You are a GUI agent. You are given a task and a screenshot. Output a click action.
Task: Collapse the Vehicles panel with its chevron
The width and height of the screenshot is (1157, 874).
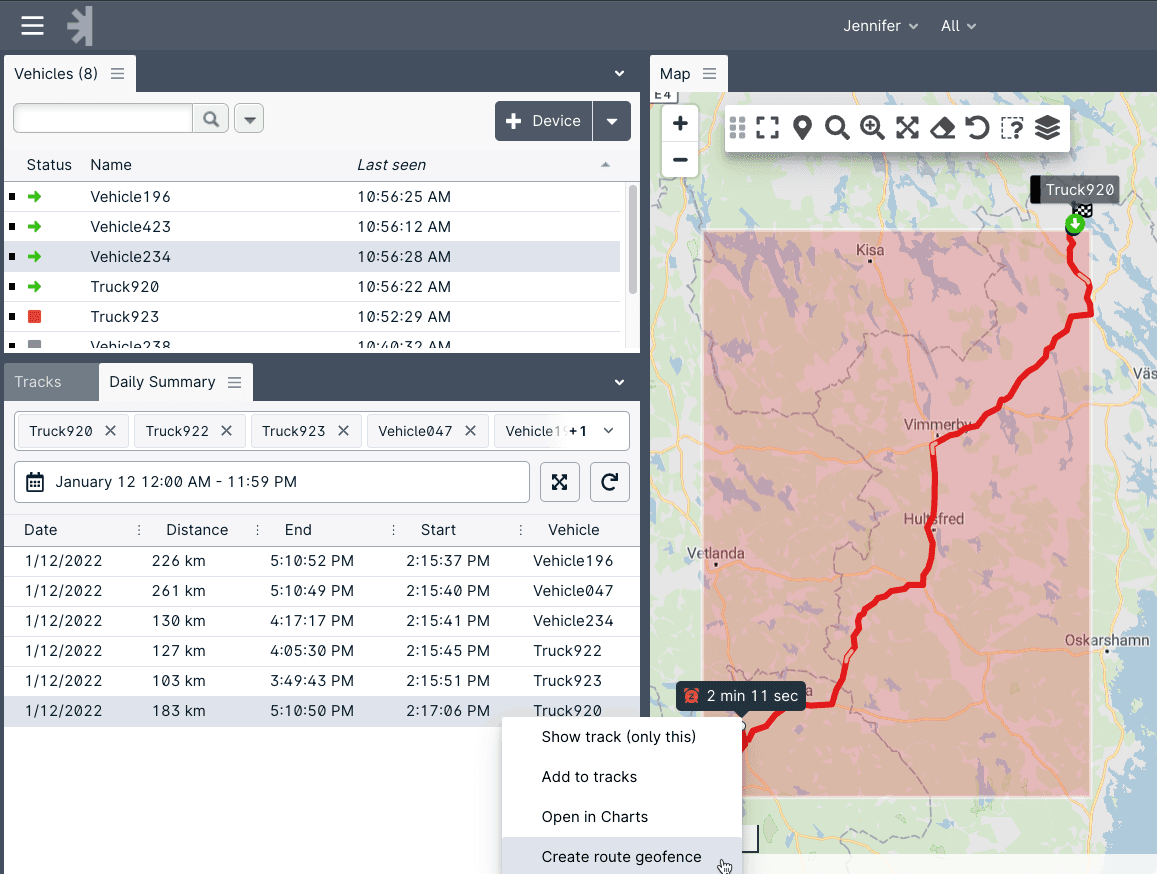click(618, 73)
